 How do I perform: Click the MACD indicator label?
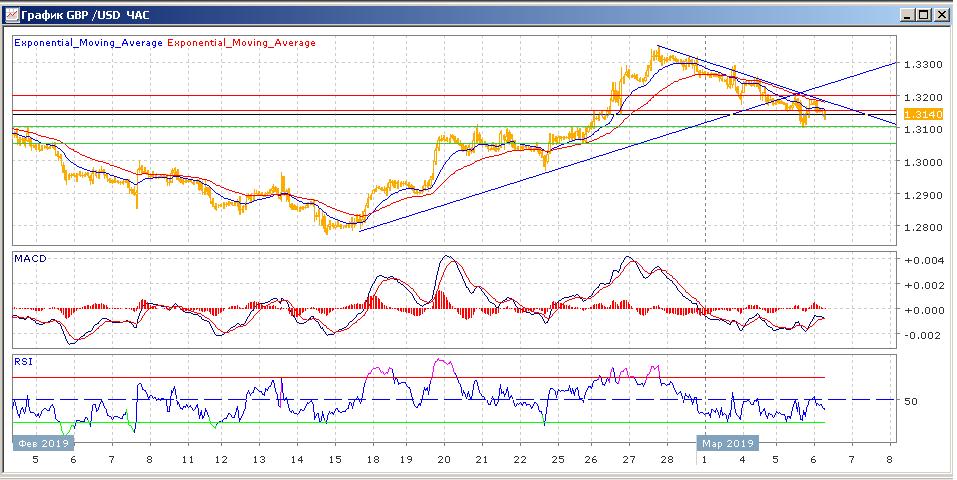pyautogui.click(x=30, y=258)
